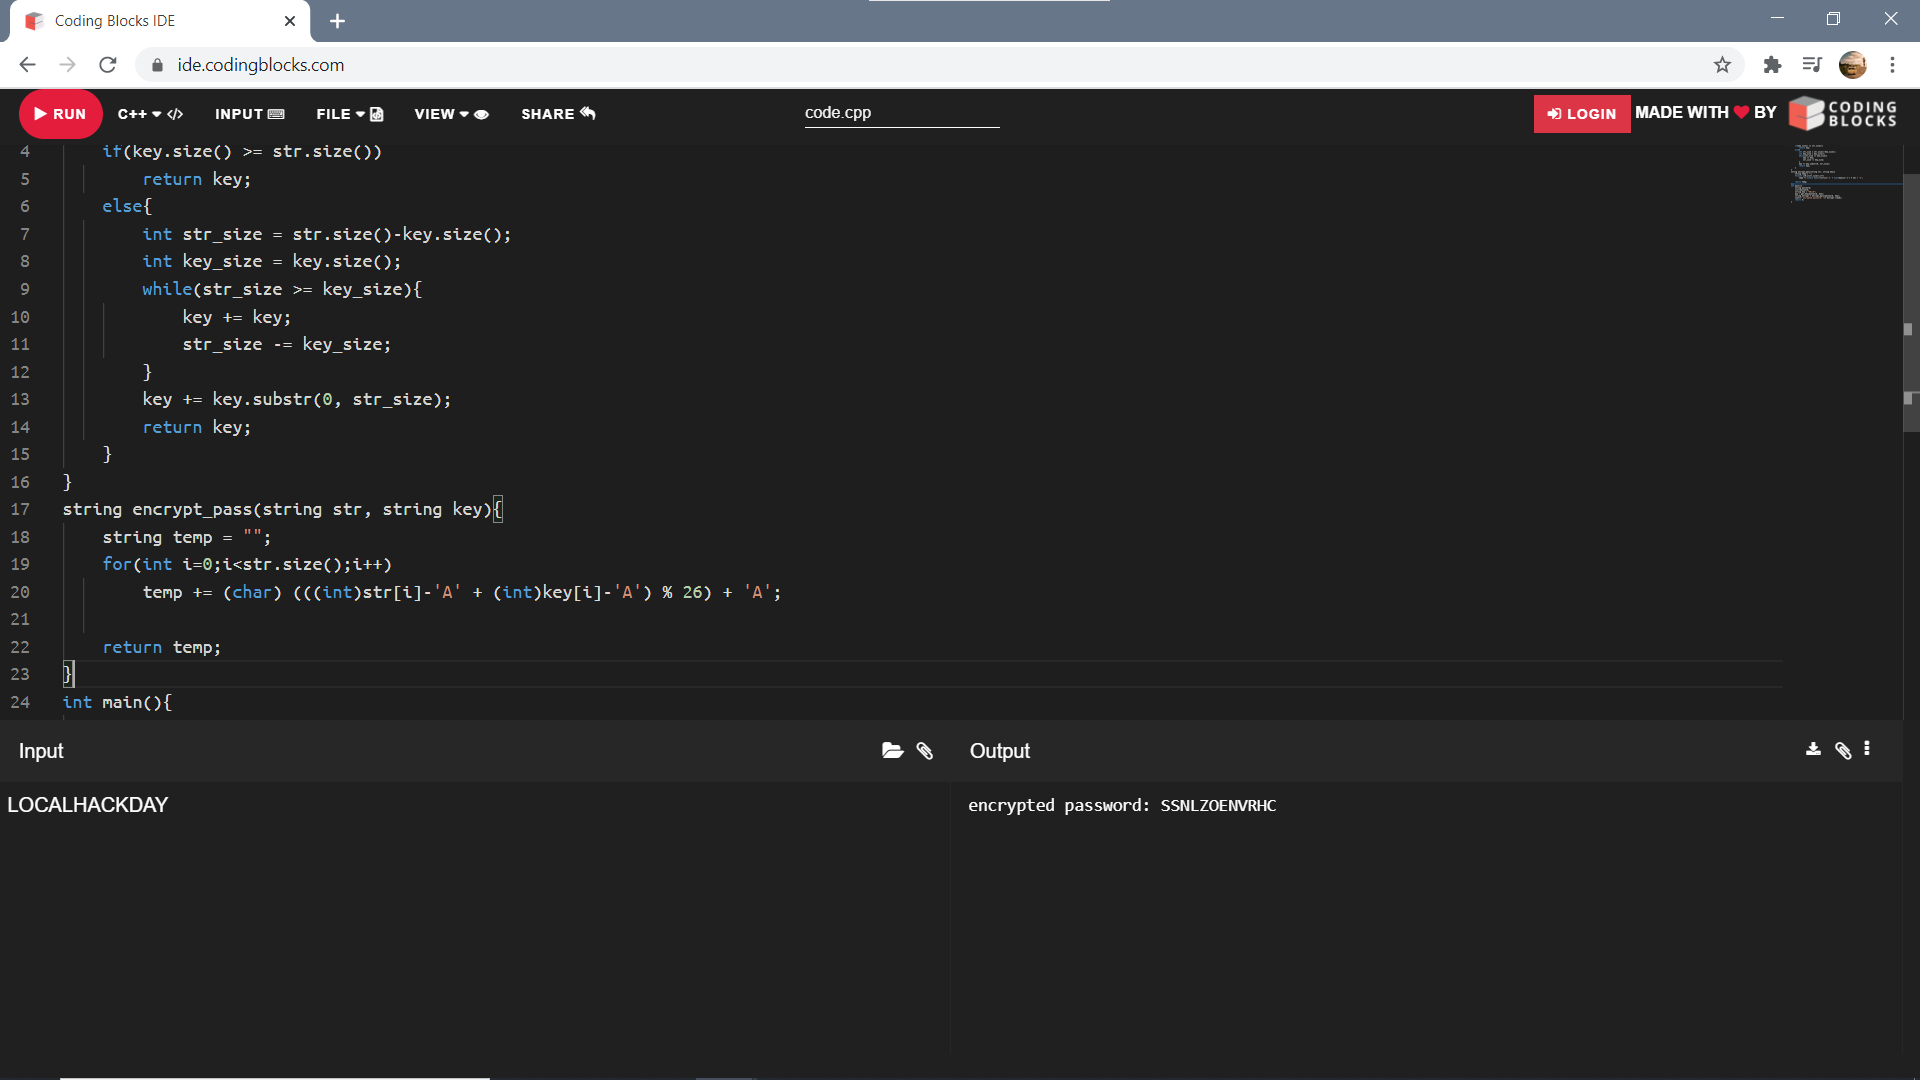Bookmark page with the star icon
1920x1080 pixels.
[x=1722, y=65]
